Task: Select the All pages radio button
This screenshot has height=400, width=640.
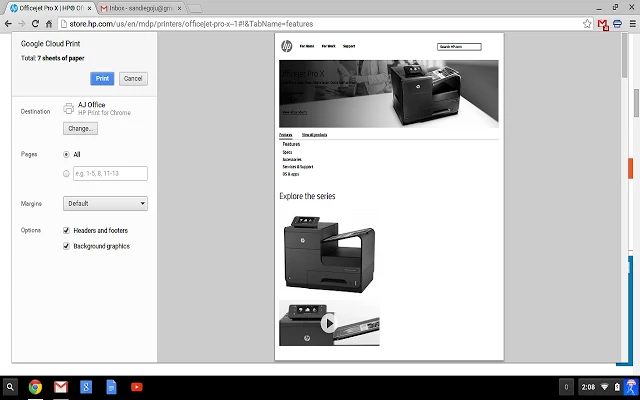Action: coord(66,154)
